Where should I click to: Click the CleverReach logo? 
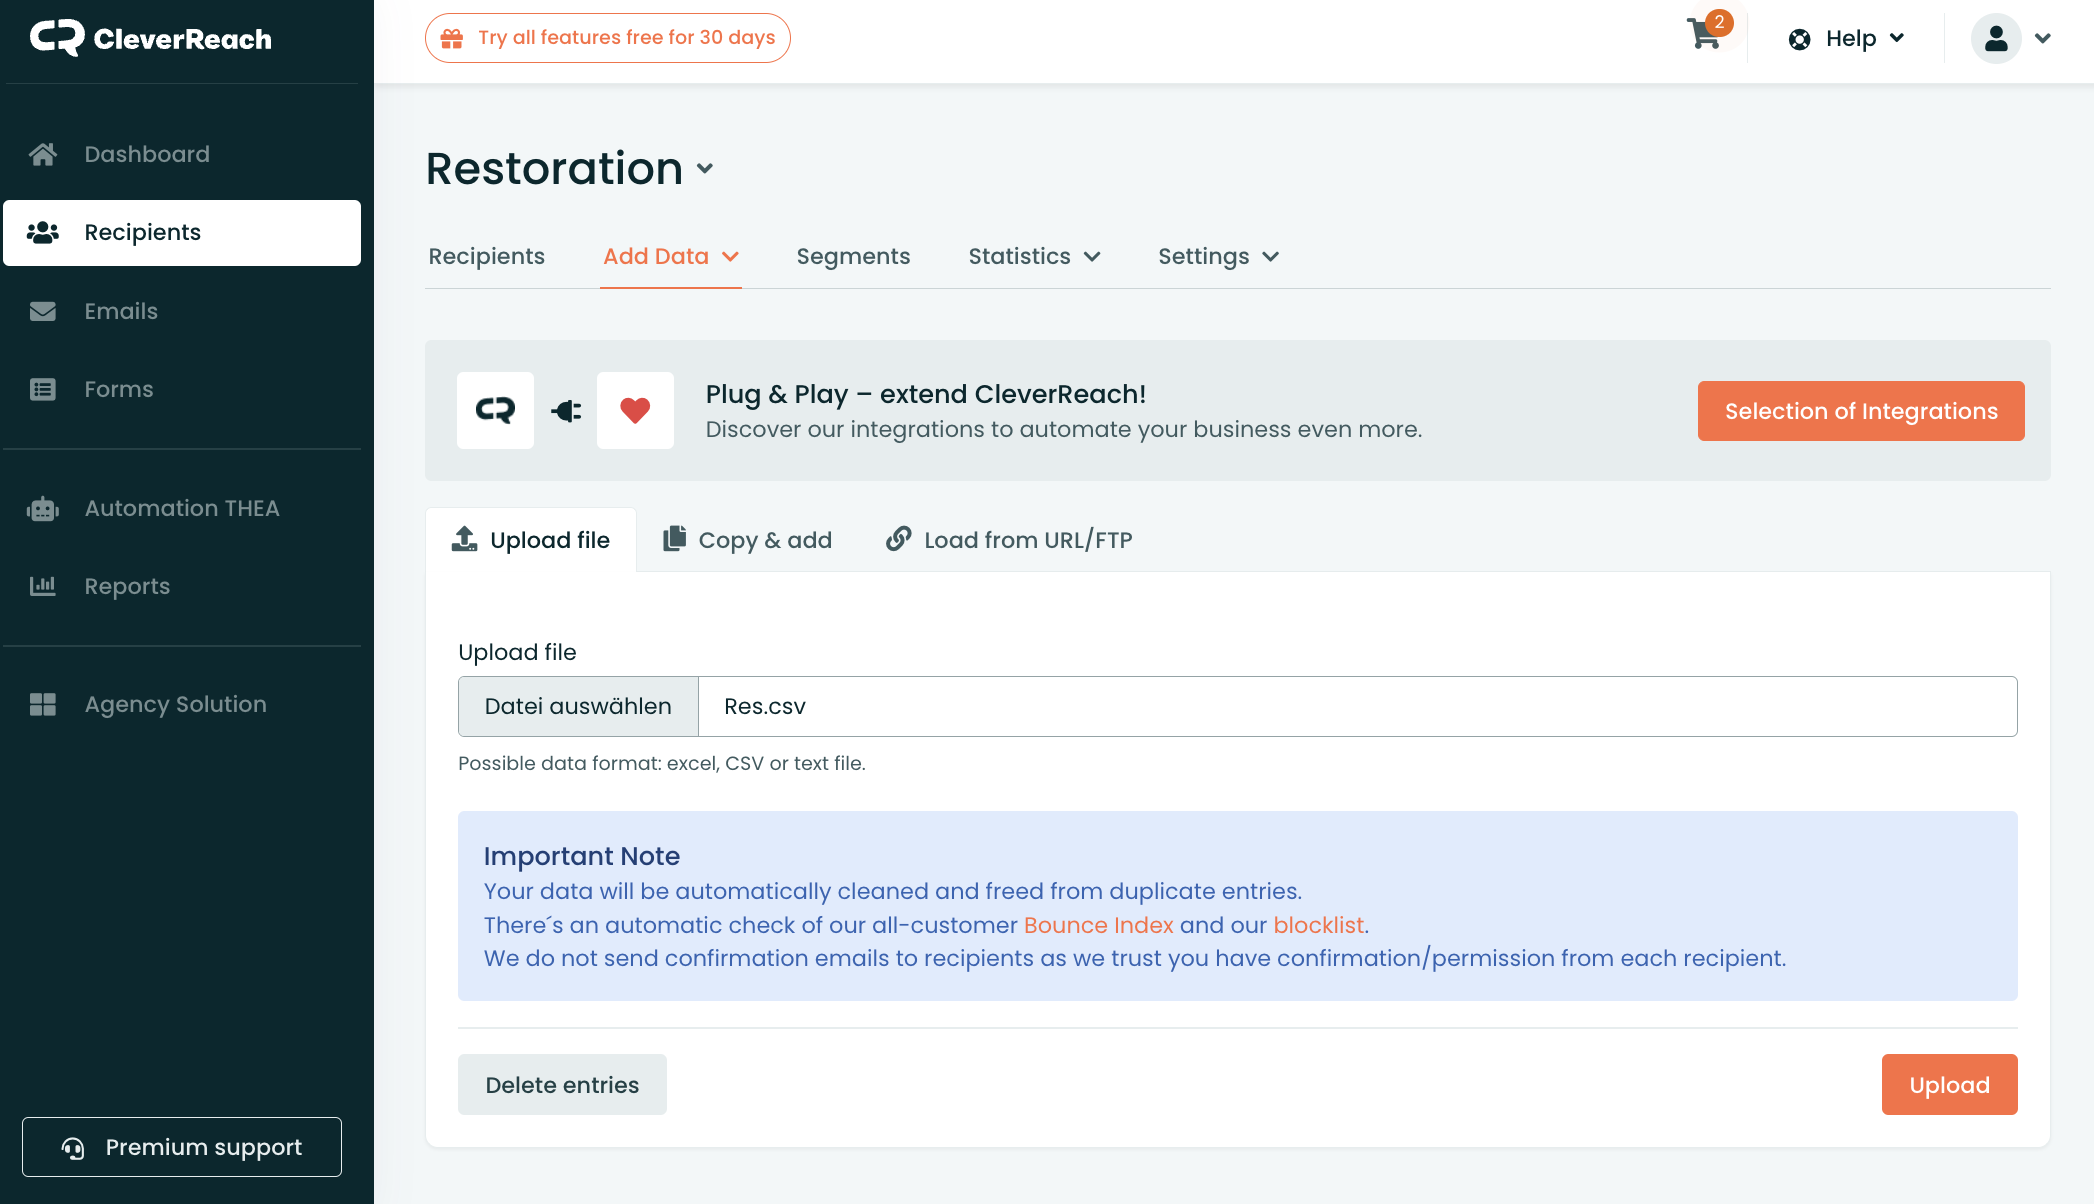click(151, 39)
